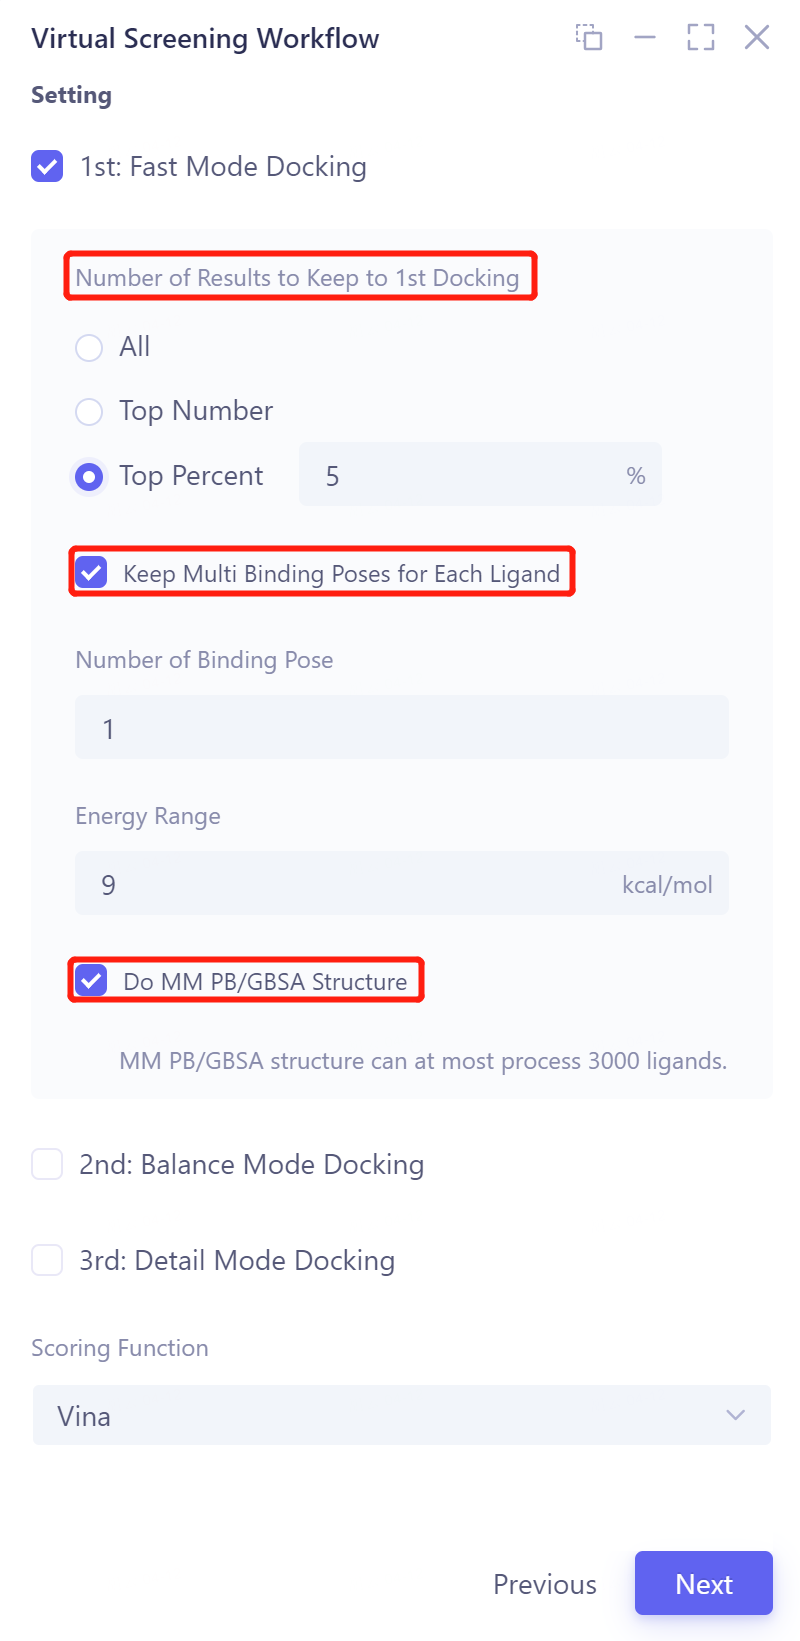This screenshot has width=800, height=1641.
Task: Go back with the Previous button
Action: pos(545,1584)
